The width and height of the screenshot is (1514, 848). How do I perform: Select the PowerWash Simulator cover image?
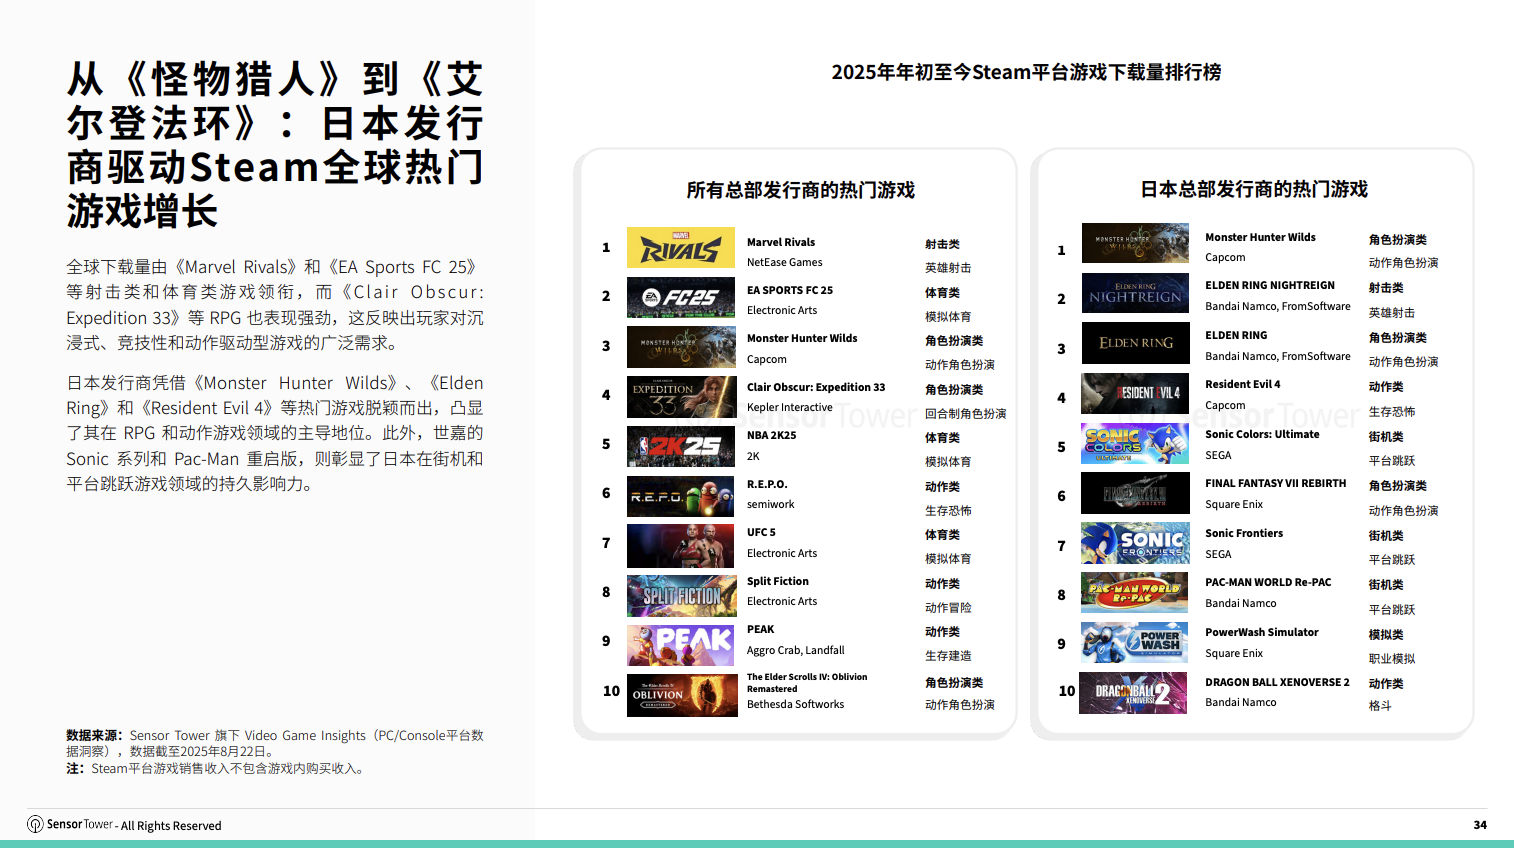1135,643
